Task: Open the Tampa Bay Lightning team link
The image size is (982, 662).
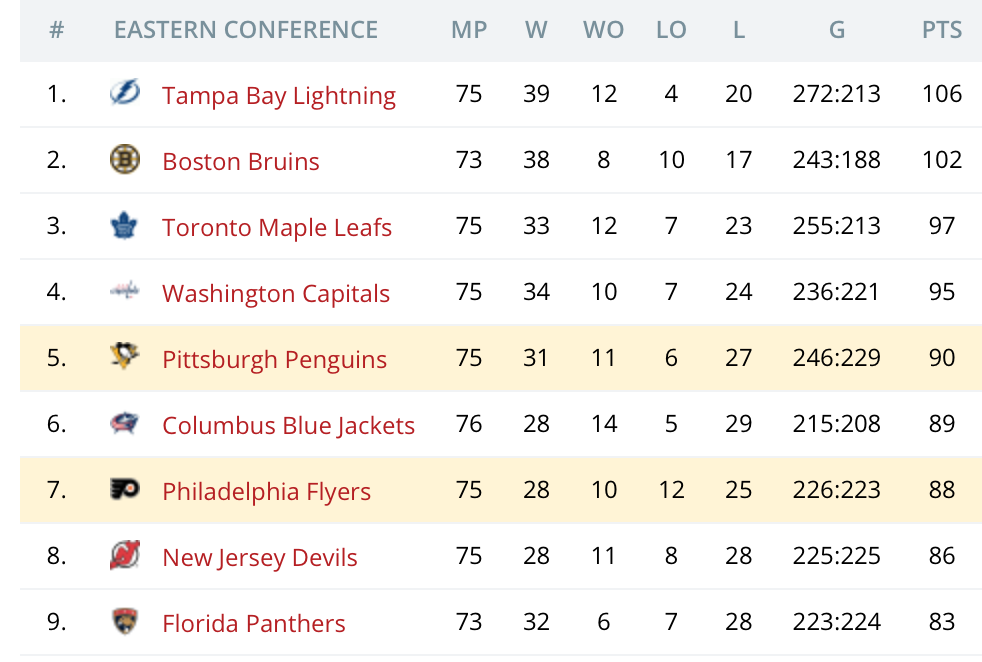Action: pos(279,96)
